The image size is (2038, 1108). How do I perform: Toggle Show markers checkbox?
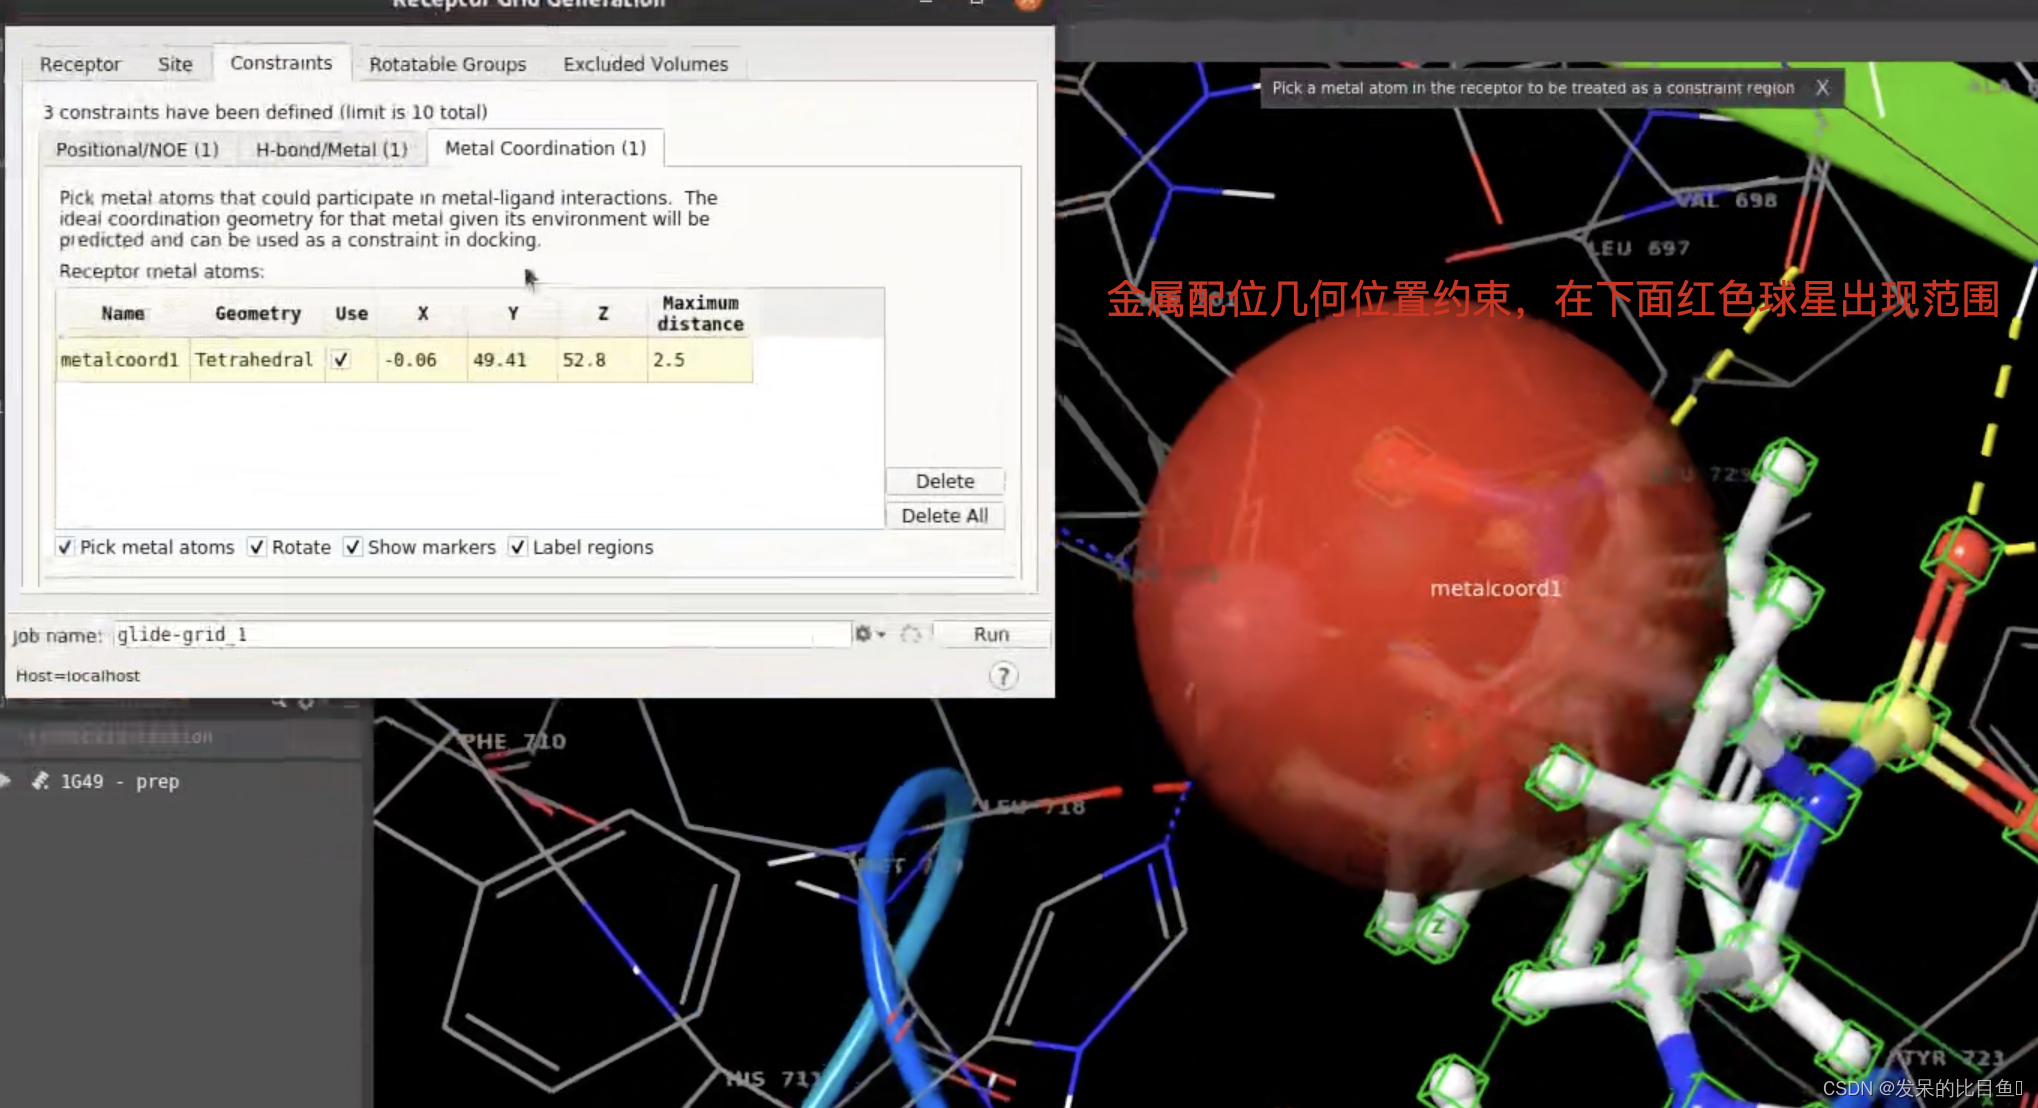tap(353, 547)
